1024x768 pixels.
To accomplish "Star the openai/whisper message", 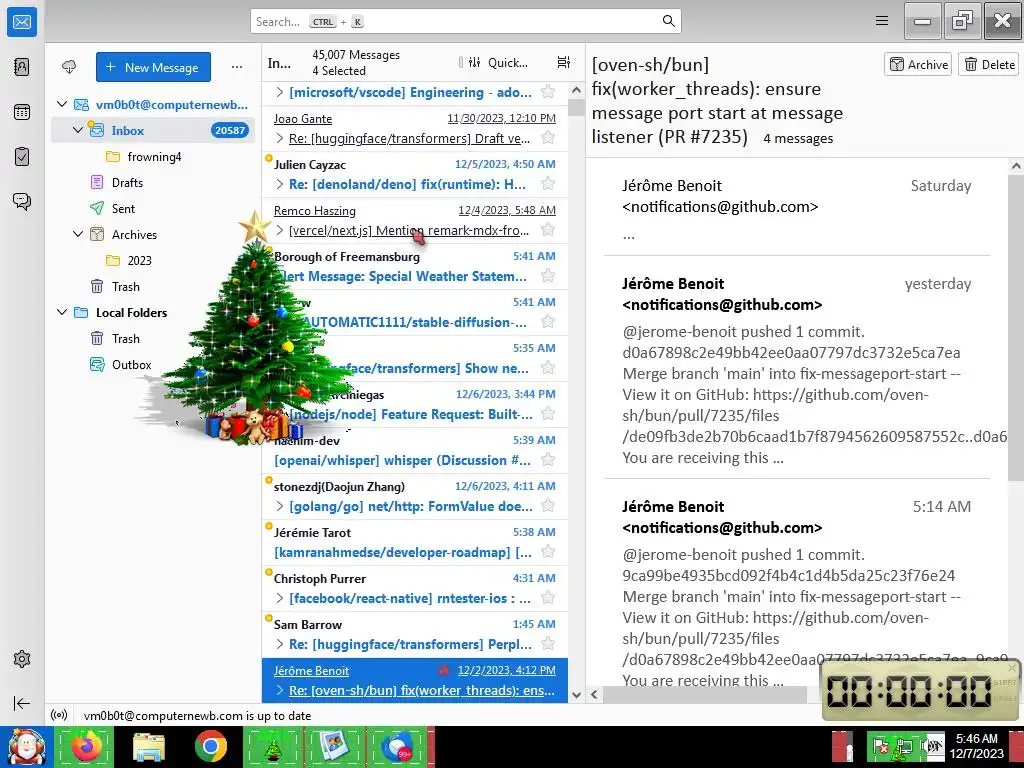I will click(548, 460).
